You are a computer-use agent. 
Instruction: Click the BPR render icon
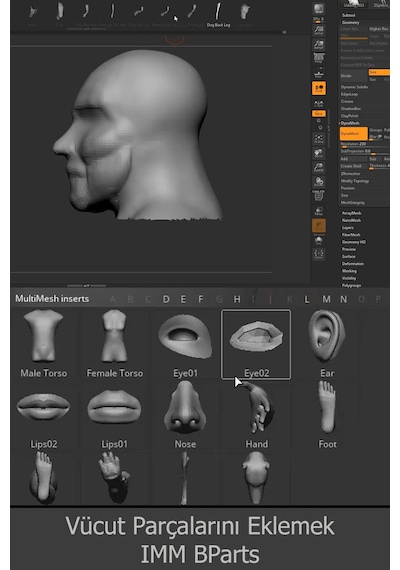[319, 8]
